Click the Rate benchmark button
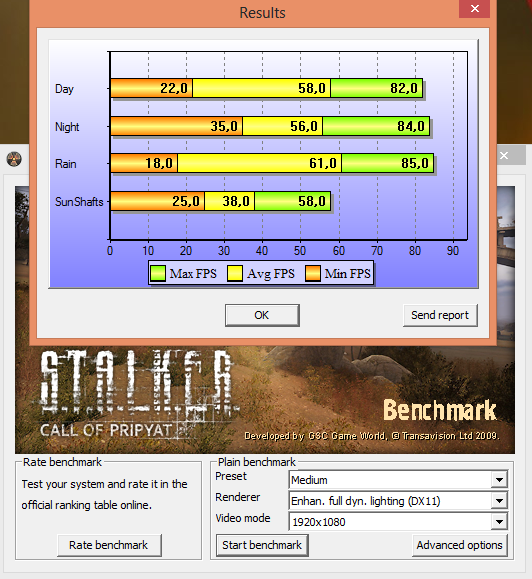 coord(109,545)
